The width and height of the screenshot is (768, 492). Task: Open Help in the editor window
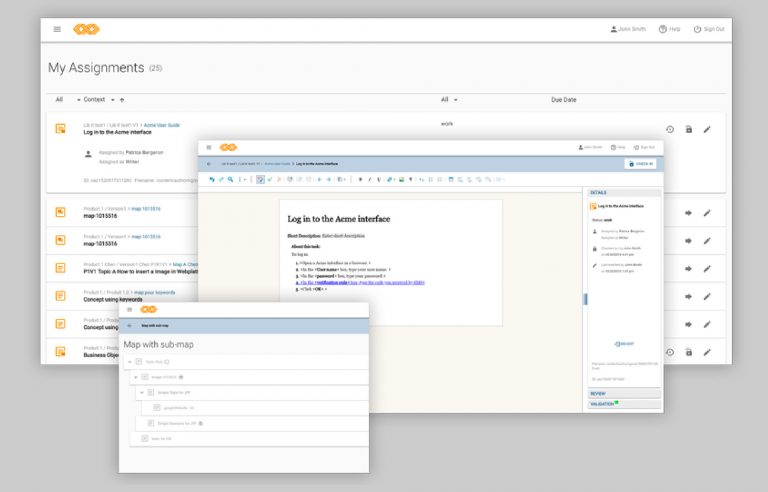[x=618, y=148]
